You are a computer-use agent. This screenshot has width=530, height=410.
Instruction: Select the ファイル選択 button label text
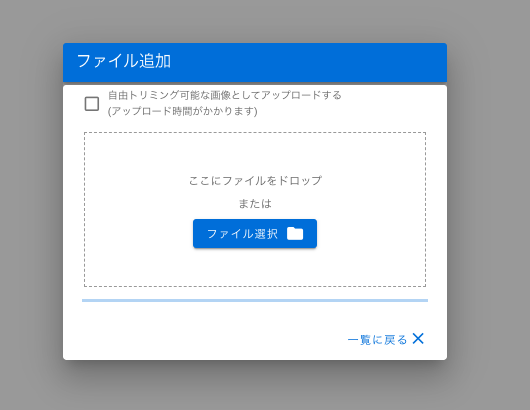coord(242,234)
